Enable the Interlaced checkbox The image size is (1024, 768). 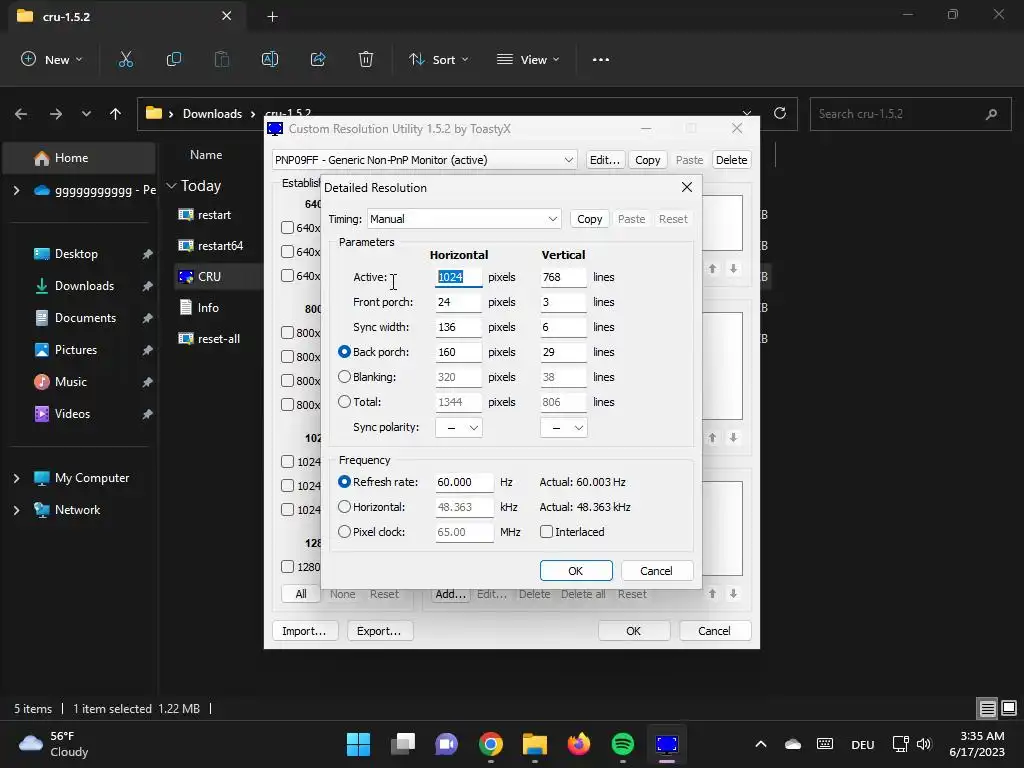coord(547,532)
